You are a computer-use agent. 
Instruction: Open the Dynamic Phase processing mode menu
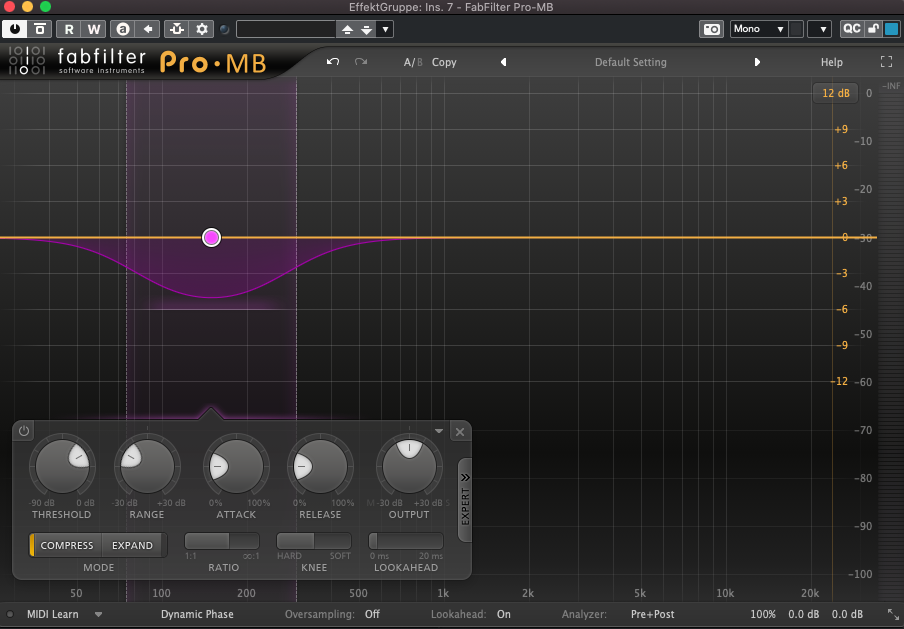197,615
